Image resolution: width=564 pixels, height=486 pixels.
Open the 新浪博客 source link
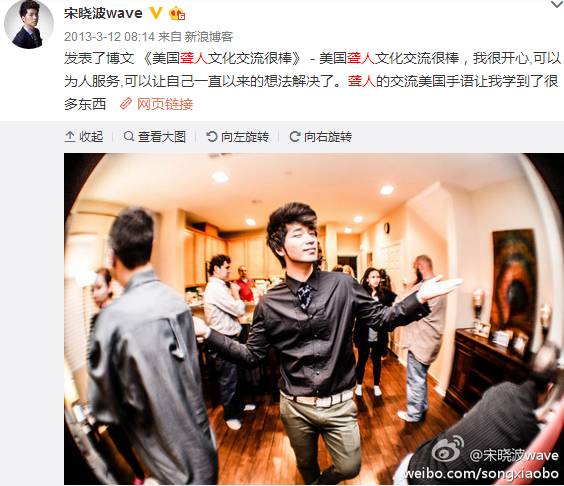pyautogui.click(x=209, y=37)
